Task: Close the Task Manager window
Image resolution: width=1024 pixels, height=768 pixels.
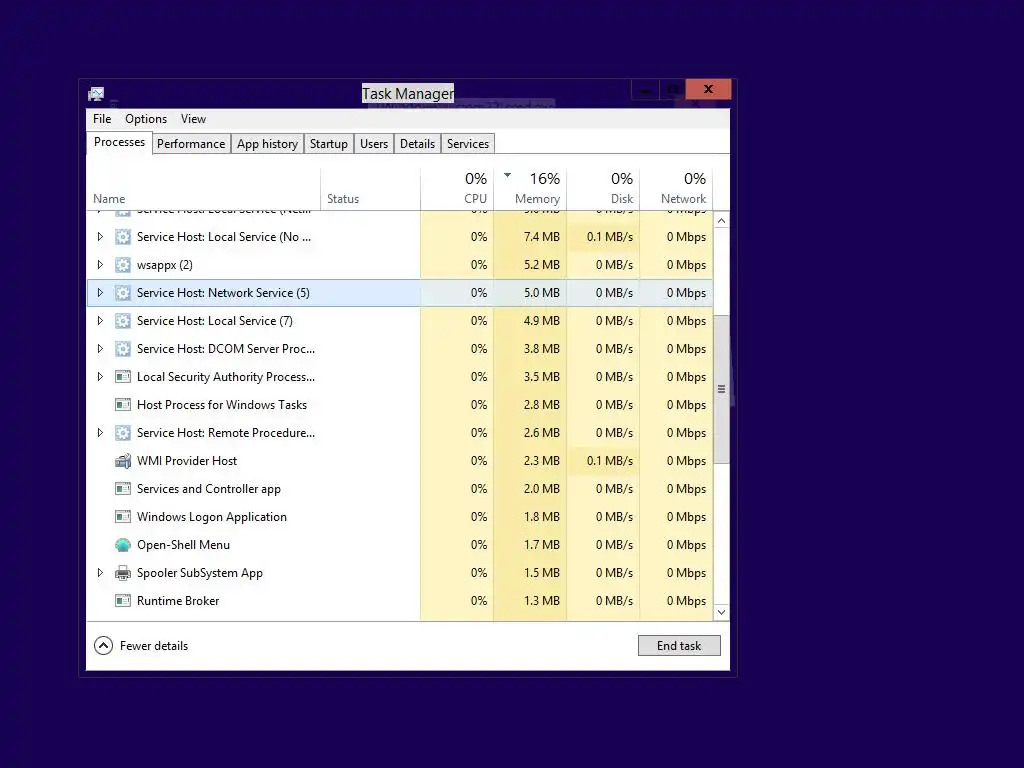Action: click(x=709, y=89)
